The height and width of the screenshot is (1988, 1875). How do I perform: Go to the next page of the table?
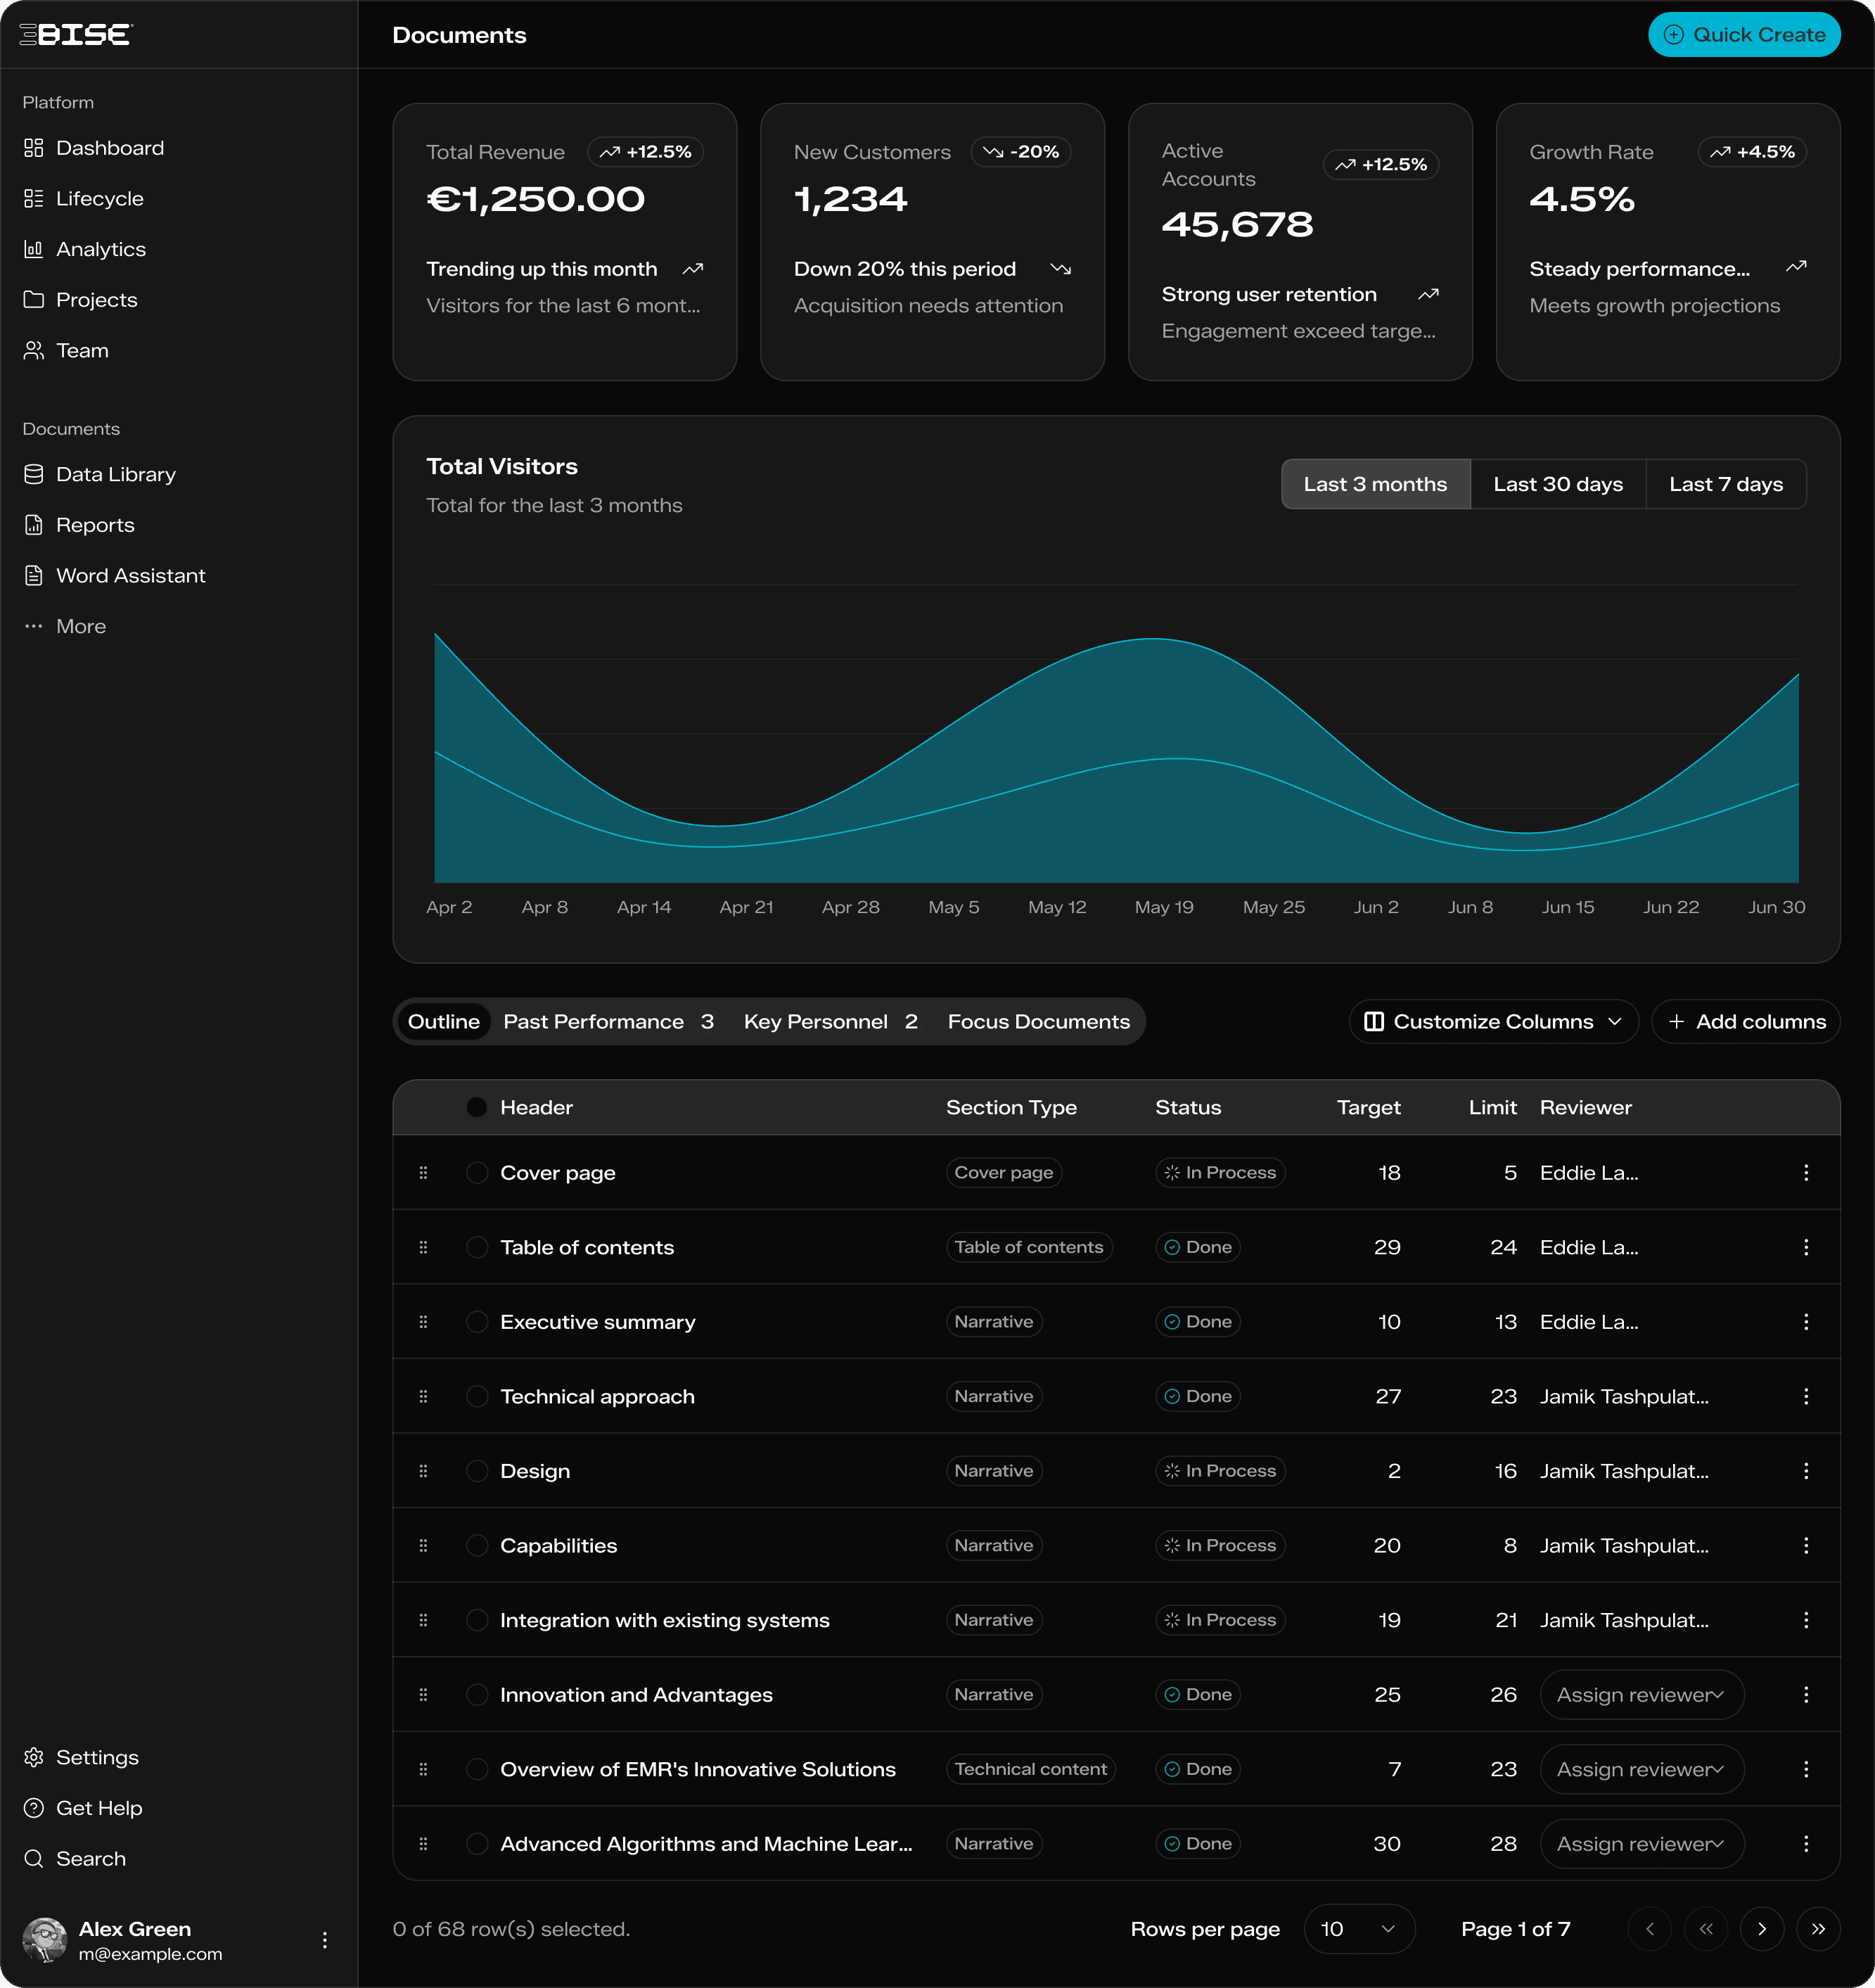coord(1763,1929)
